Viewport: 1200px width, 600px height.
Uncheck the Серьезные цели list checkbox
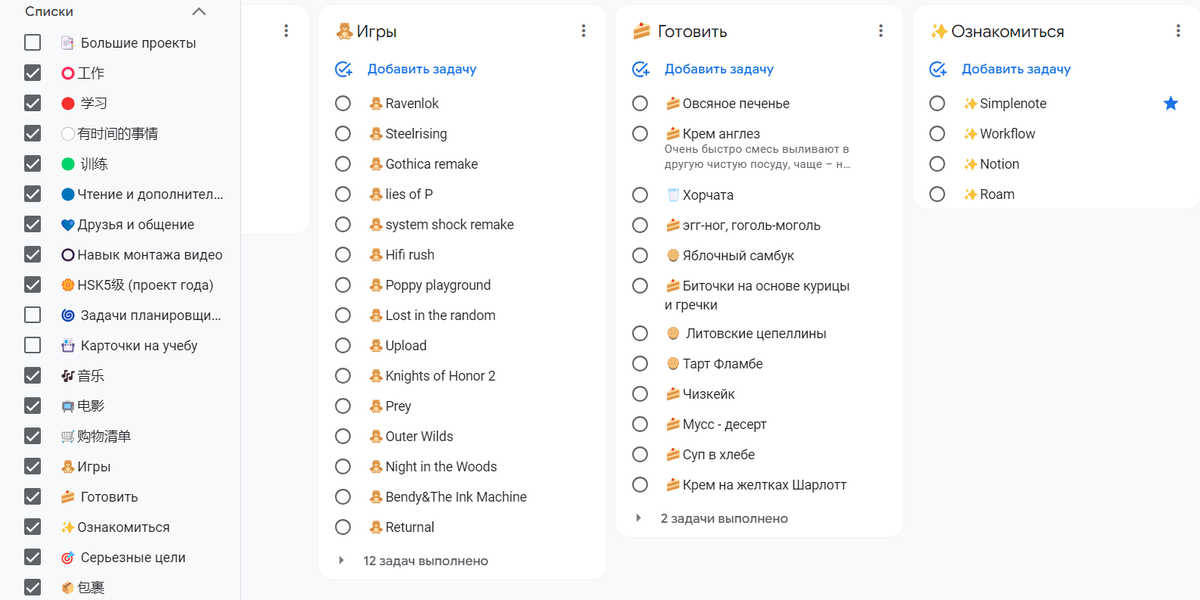[x=33, y=557]
